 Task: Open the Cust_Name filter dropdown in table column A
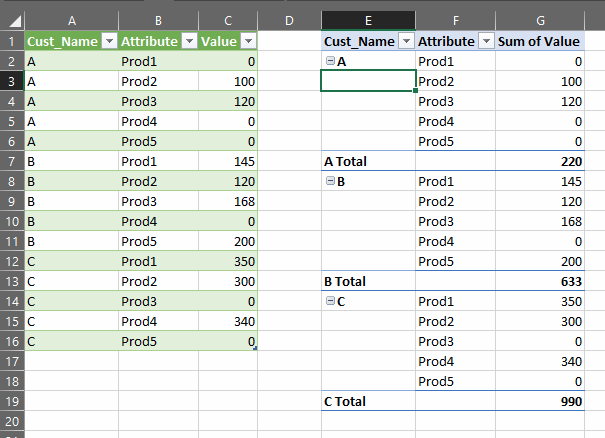point(110,41)
